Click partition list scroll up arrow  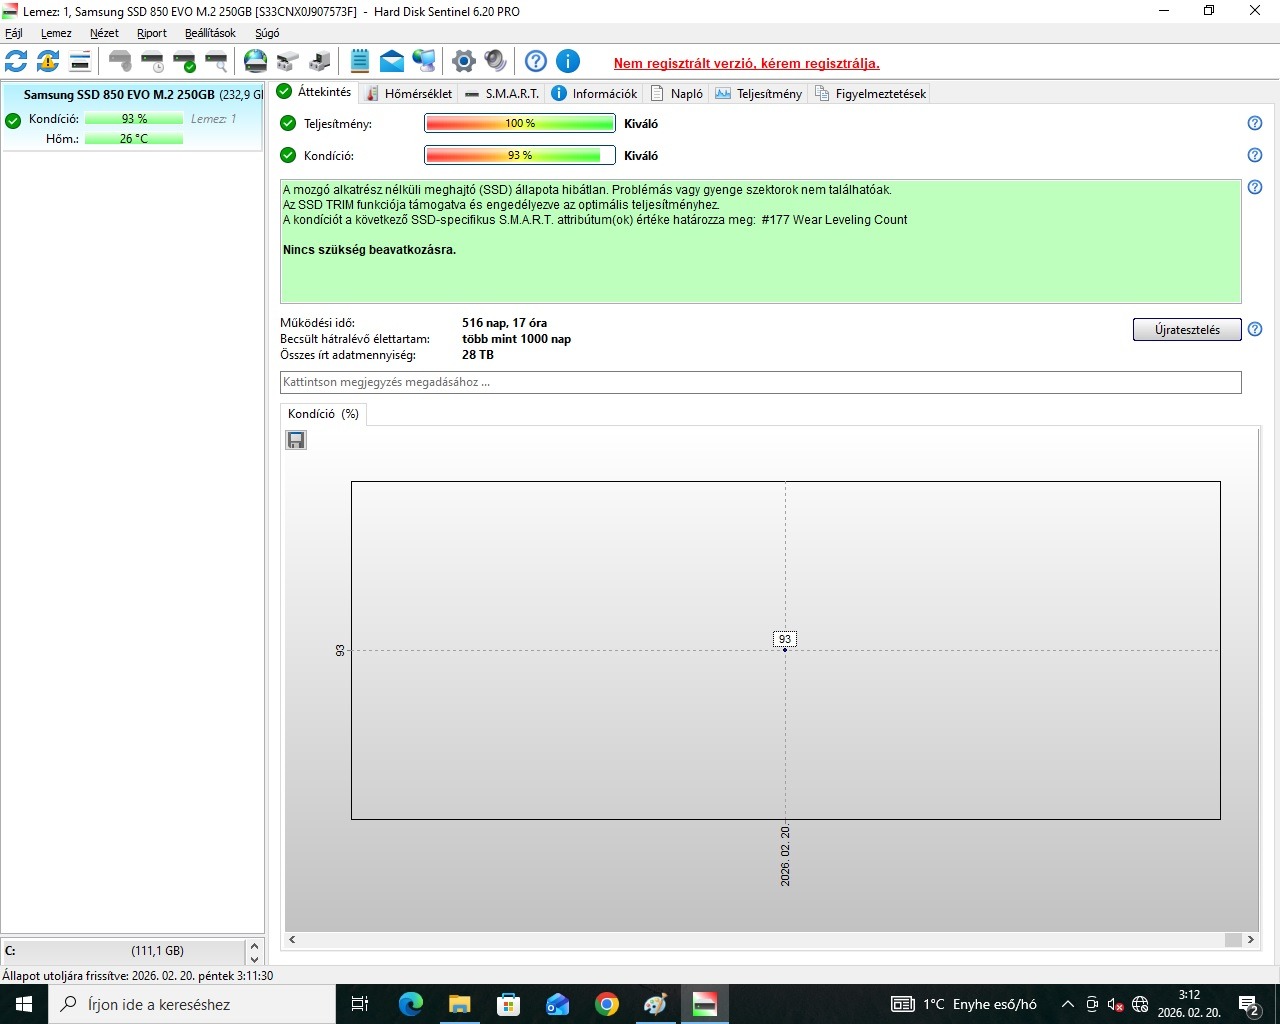[254, 945]
